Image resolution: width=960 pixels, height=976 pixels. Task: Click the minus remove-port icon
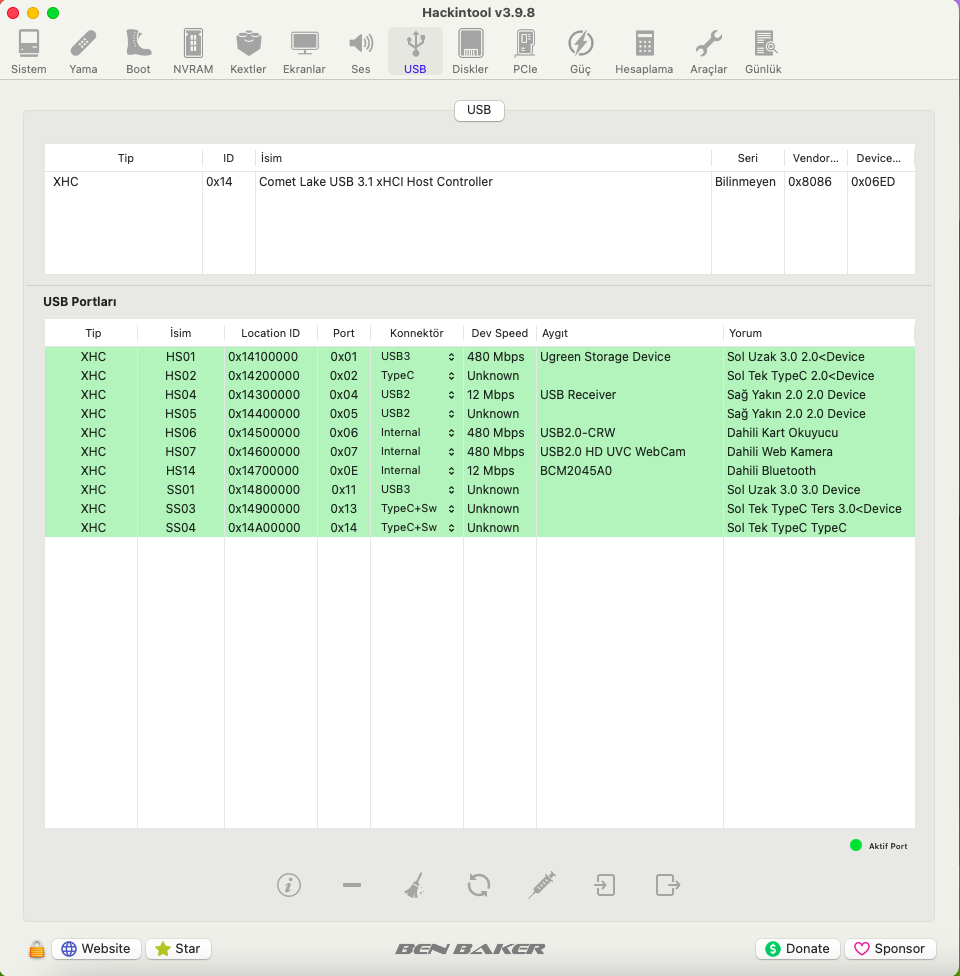click(351, 885)
